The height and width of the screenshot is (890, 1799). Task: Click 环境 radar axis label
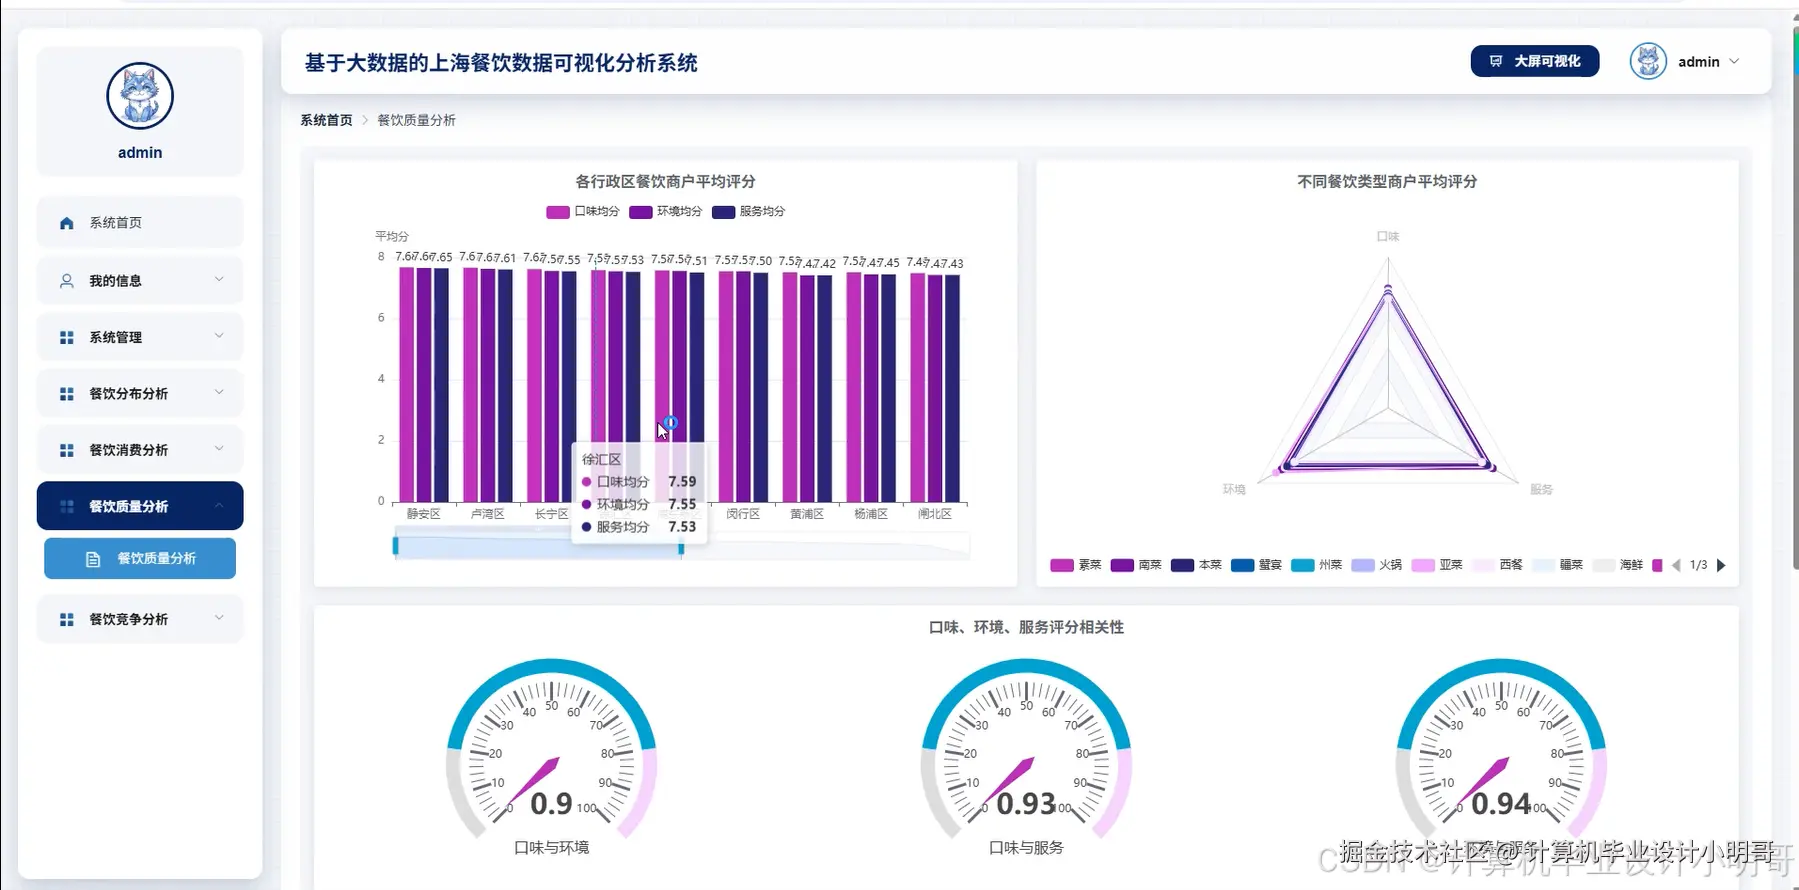point(1234,489)
